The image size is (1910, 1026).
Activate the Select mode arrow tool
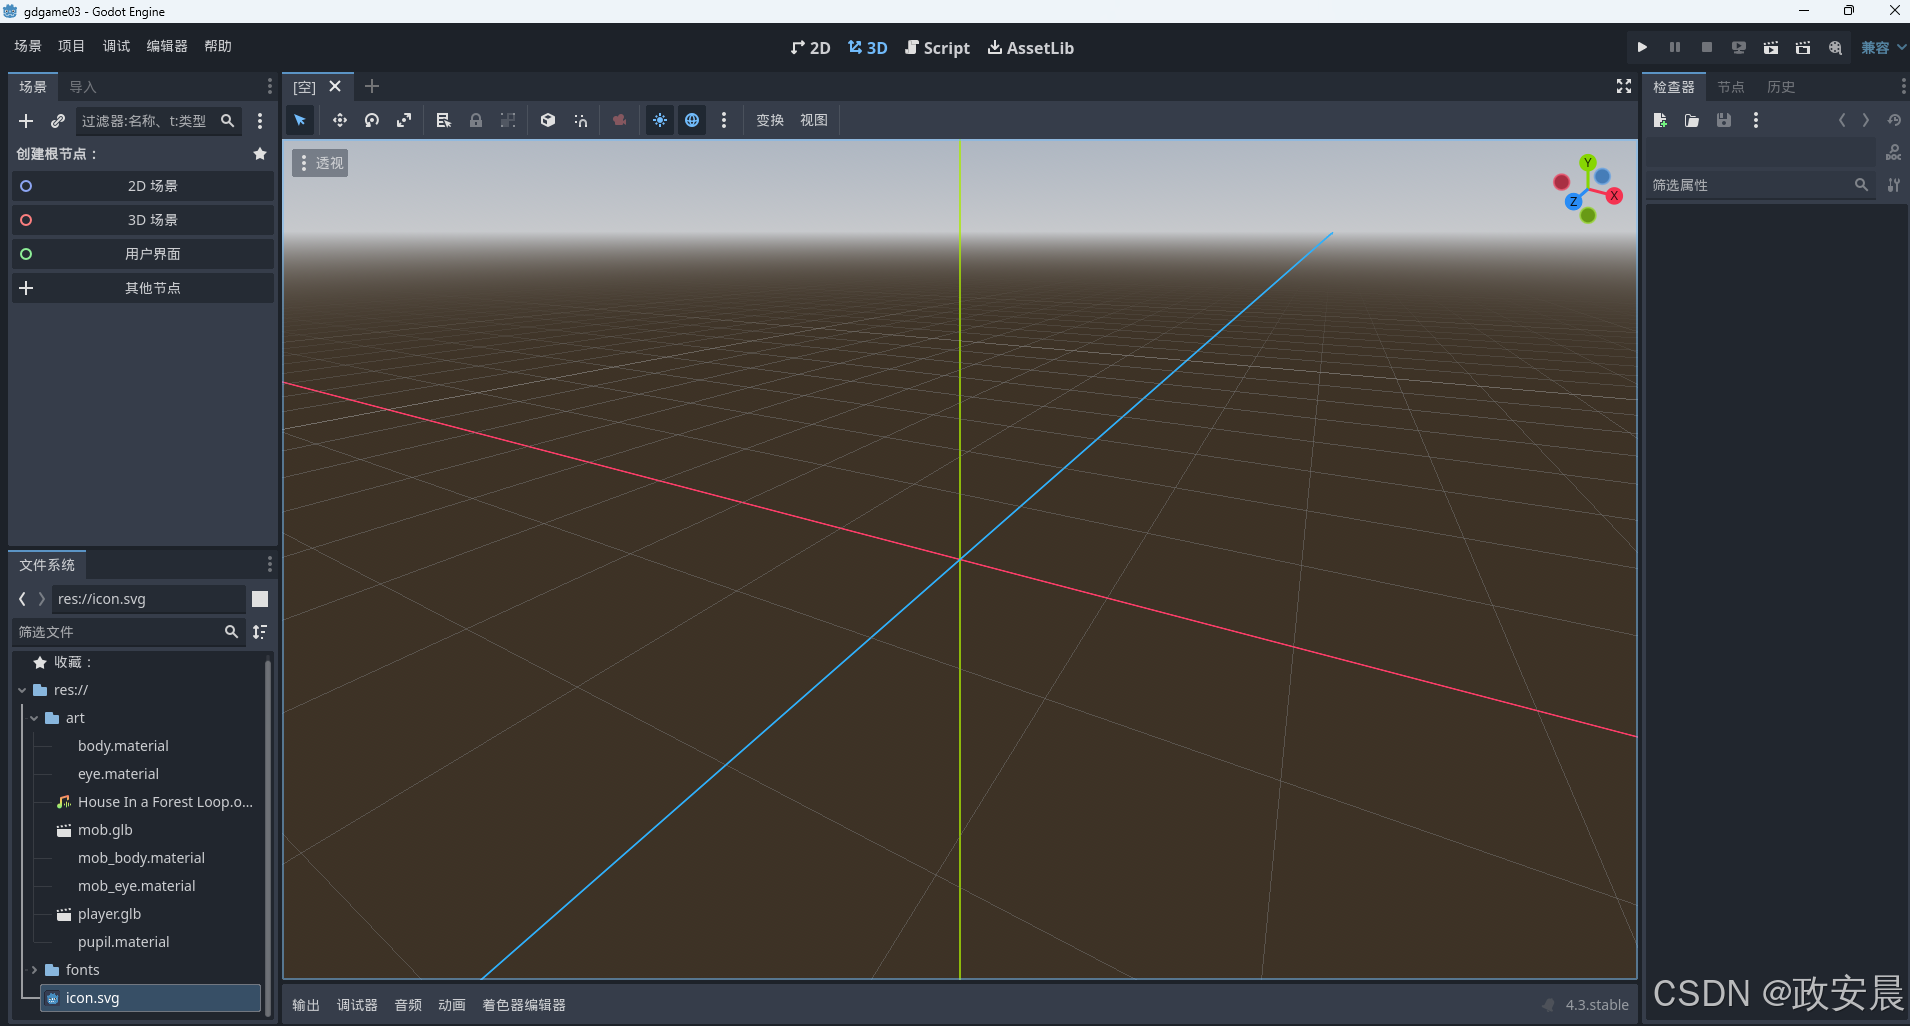(x=300, y=120)
